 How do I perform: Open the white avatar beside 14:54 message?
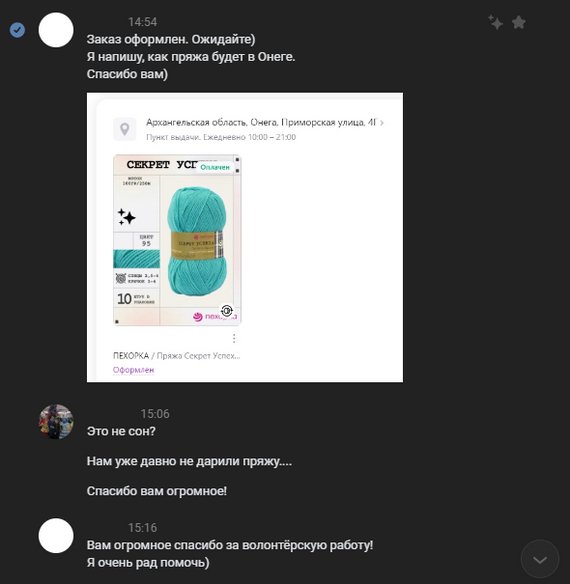(x=56, y=30)
